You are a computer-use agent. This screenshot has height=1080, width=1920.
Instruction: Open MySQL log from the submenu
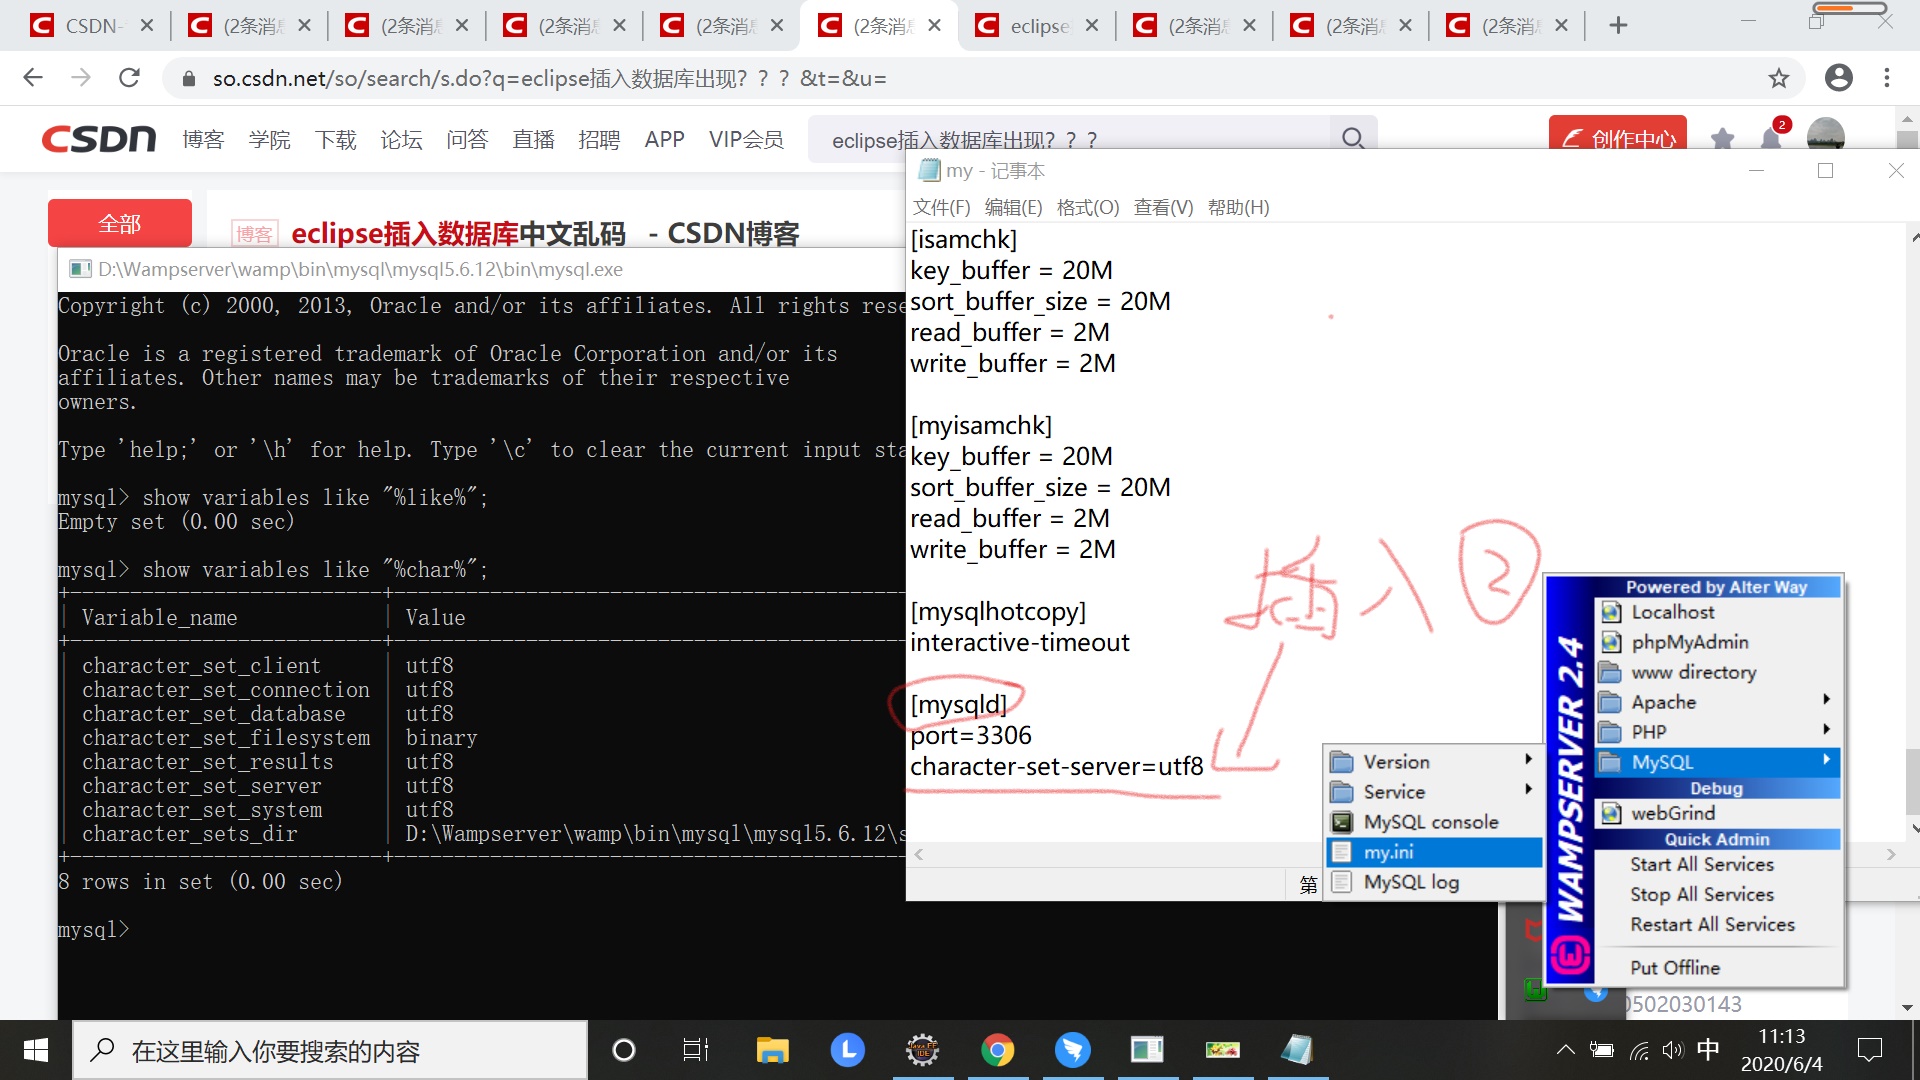[x=1433, y=882]
